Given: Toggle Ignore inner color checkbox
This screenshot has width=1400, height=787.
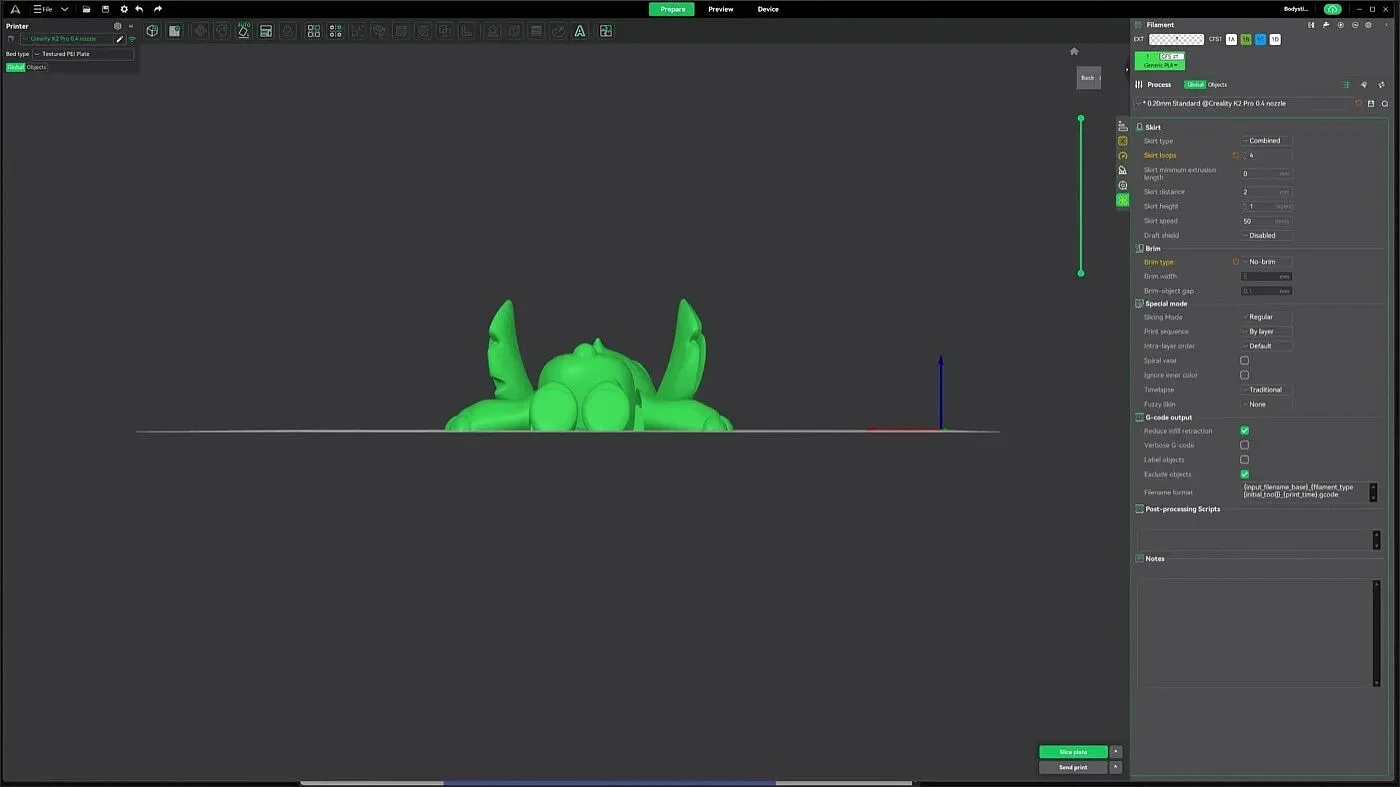Looking at the screenshot, I should tap(1244, 375).
